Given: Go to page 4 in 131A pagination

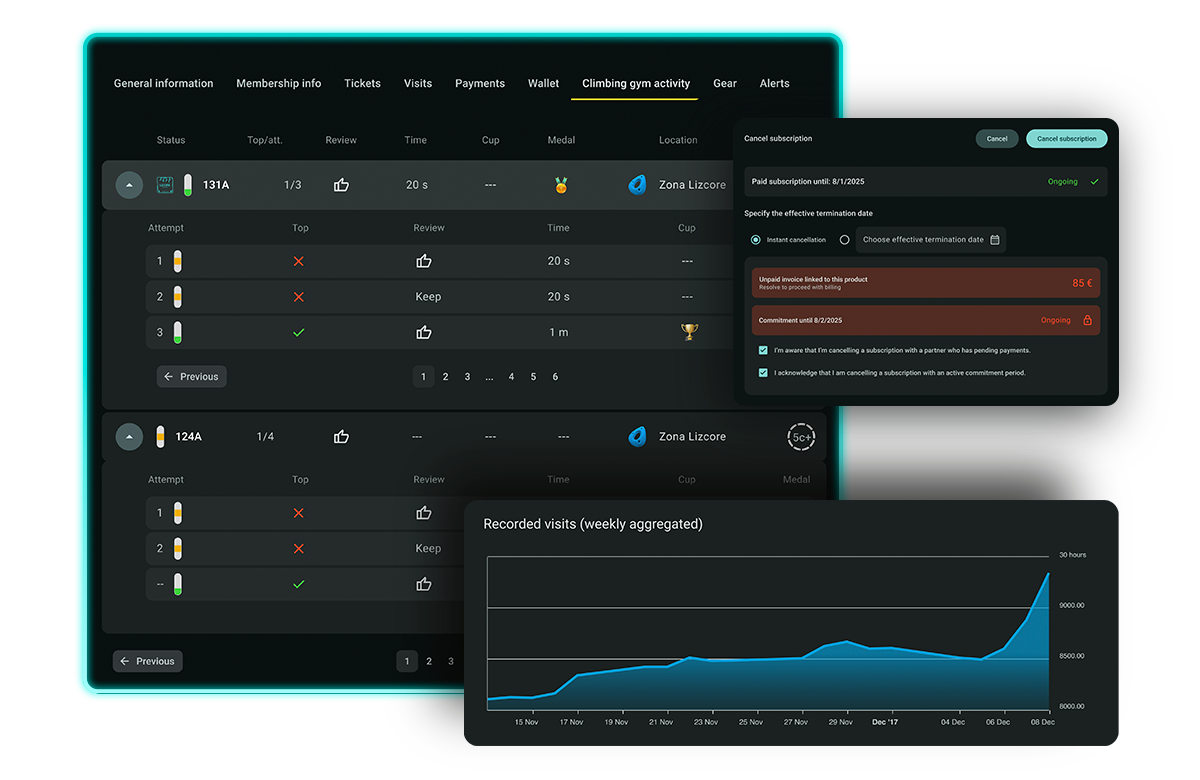Looking at the screenshot, I should 511,377.
